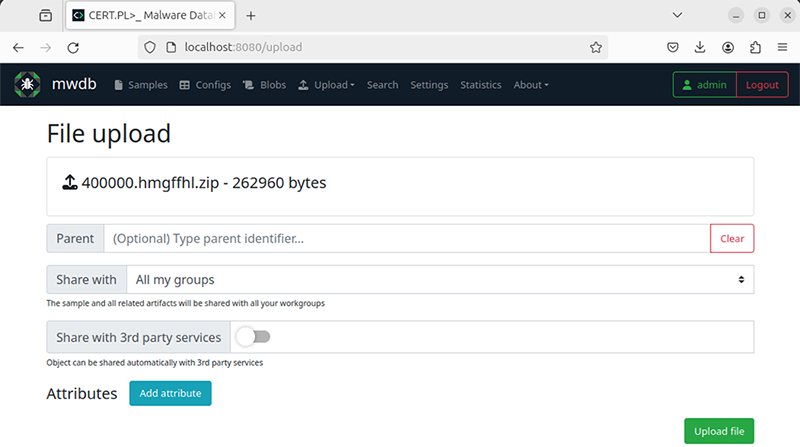
Task: Expand the Upload navbar dropdown
Action: 327,85
